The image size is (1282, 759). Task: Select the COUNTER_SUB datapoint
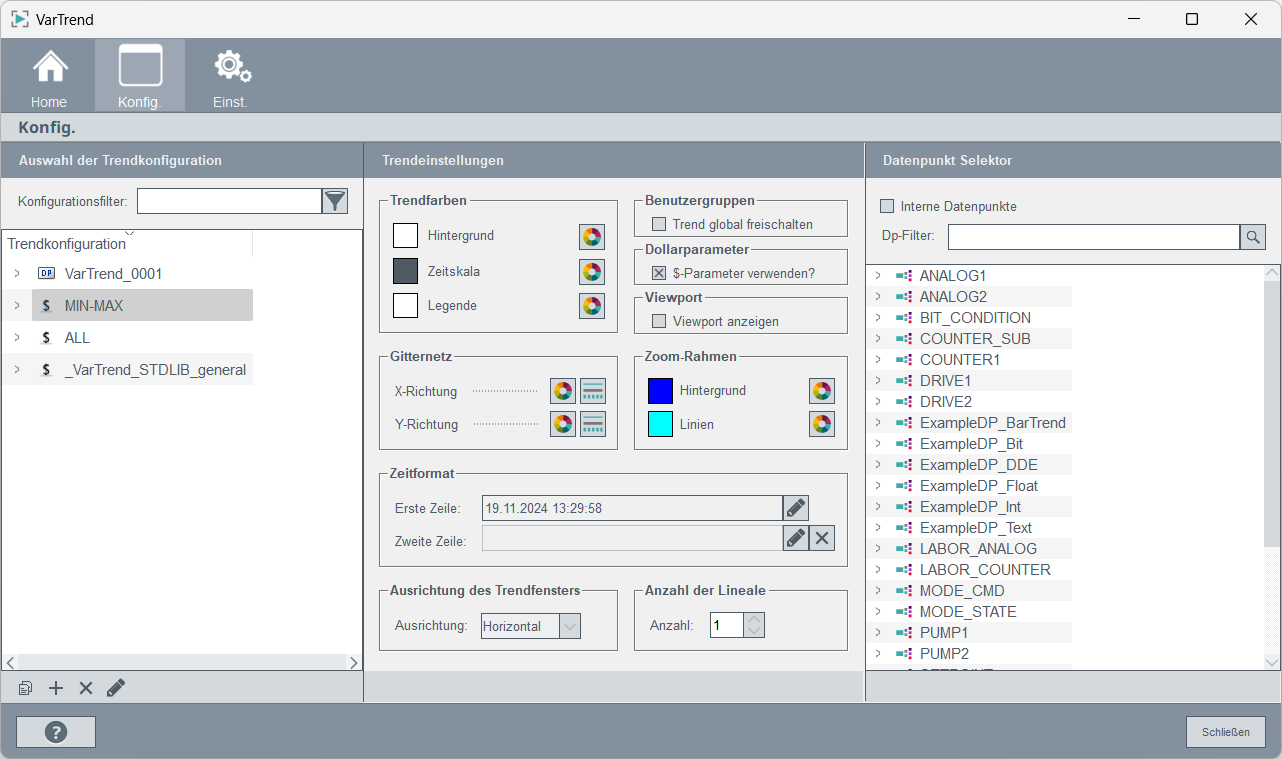975,338
